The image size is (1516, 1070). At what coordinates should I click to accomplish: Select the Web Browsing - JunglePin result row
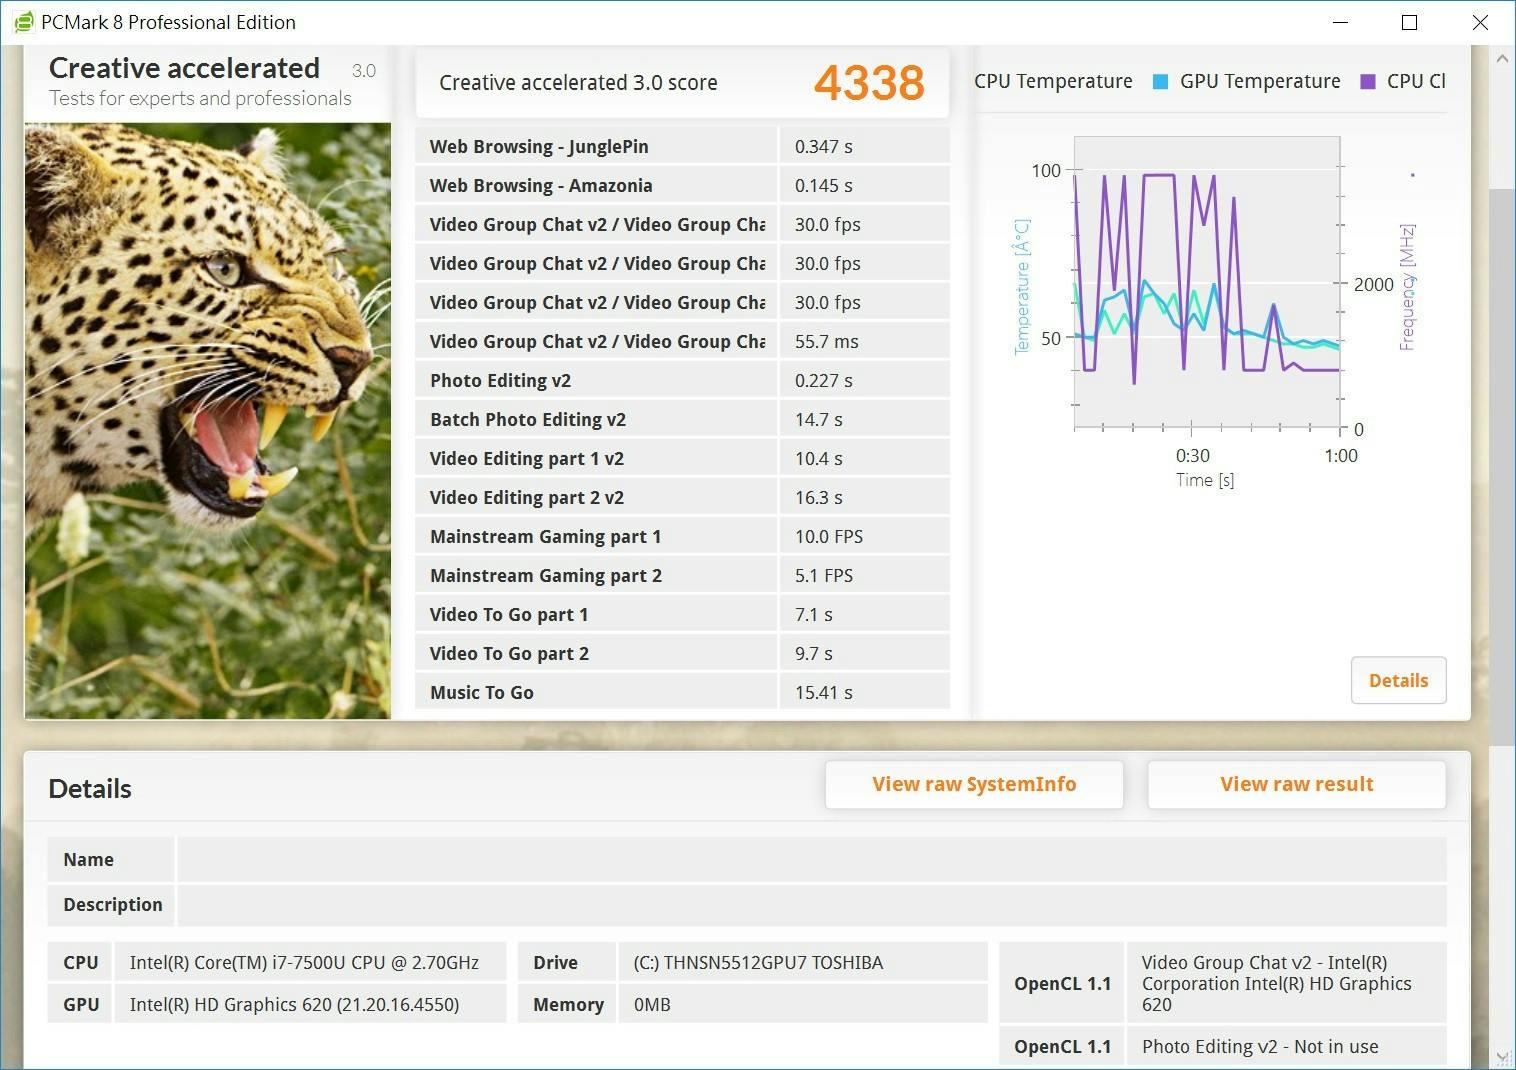[x=681, y=147]
